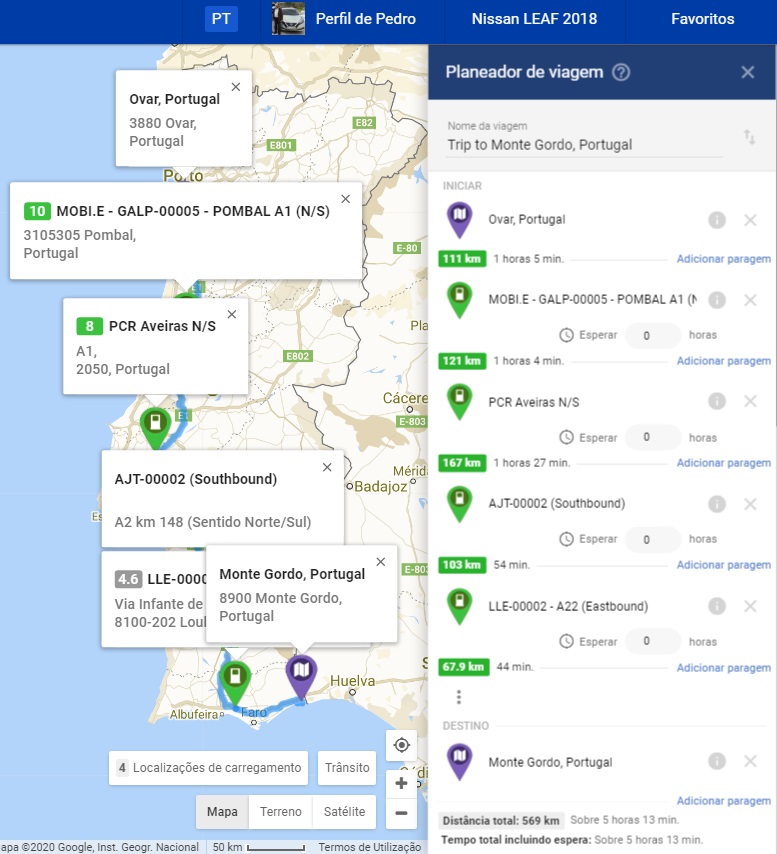Show info for MOBI.E GALP Pombal stop
The width and height of the screenshot is (777, 854).
(x=717, y=300)
